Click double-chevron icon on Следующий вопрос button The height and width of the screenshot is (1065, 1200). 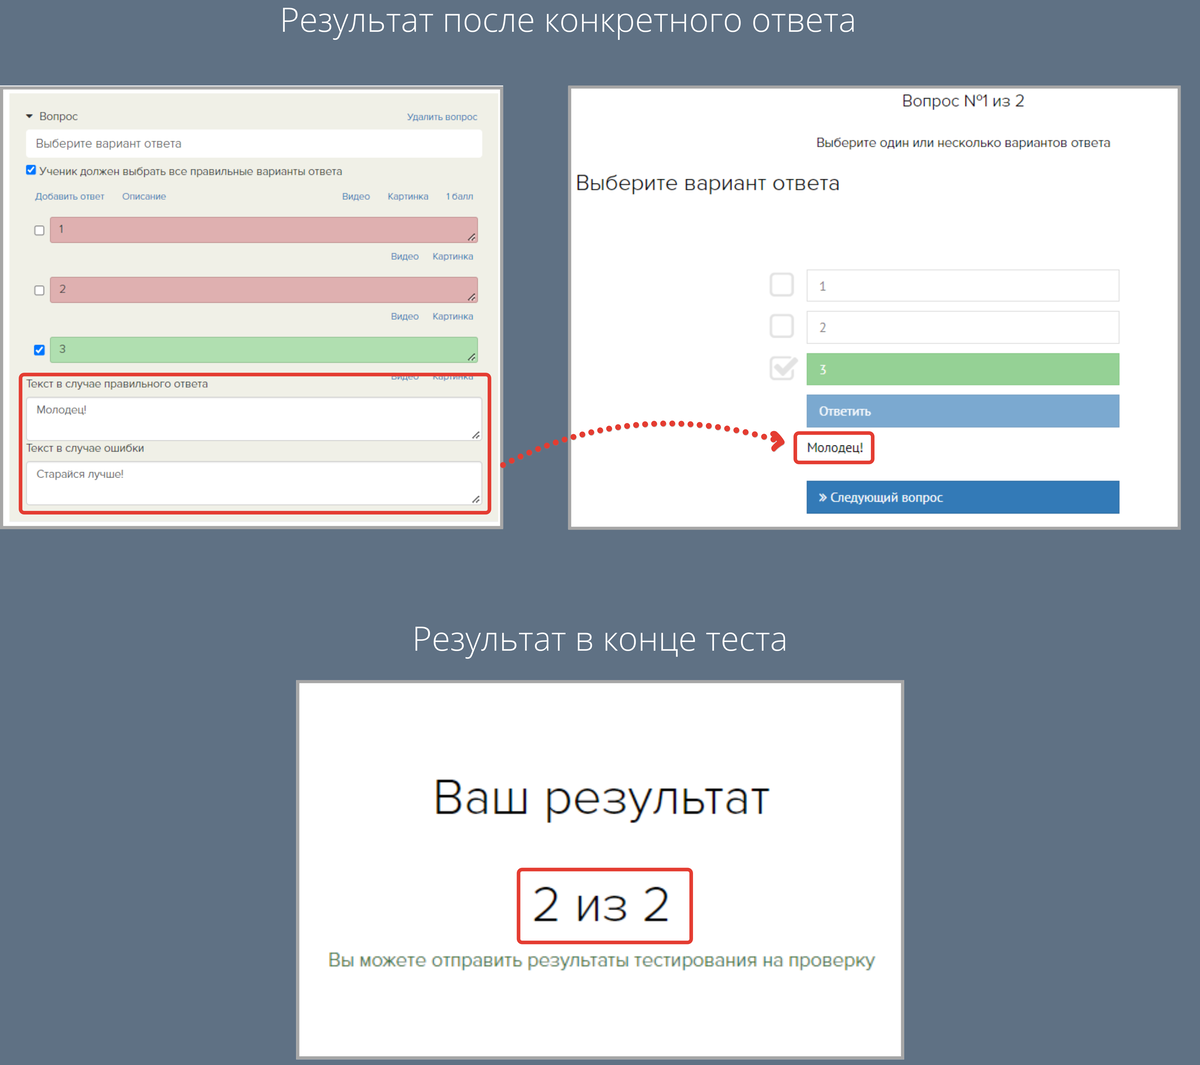click(x=823, y=497)
